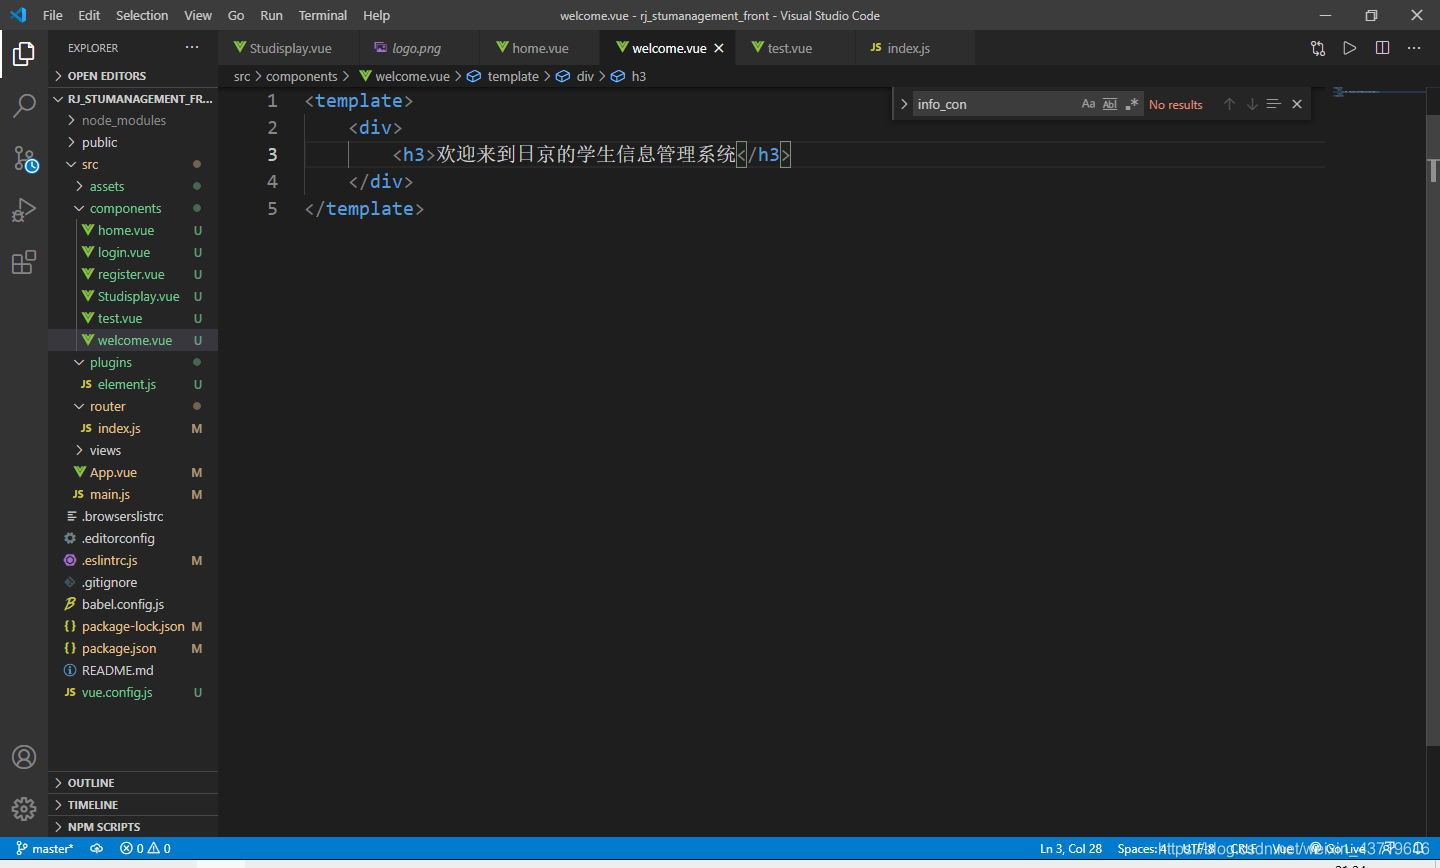Open App.vue in the explorer
Viewport: 1440px width, 868px height.
coord(133,472)
